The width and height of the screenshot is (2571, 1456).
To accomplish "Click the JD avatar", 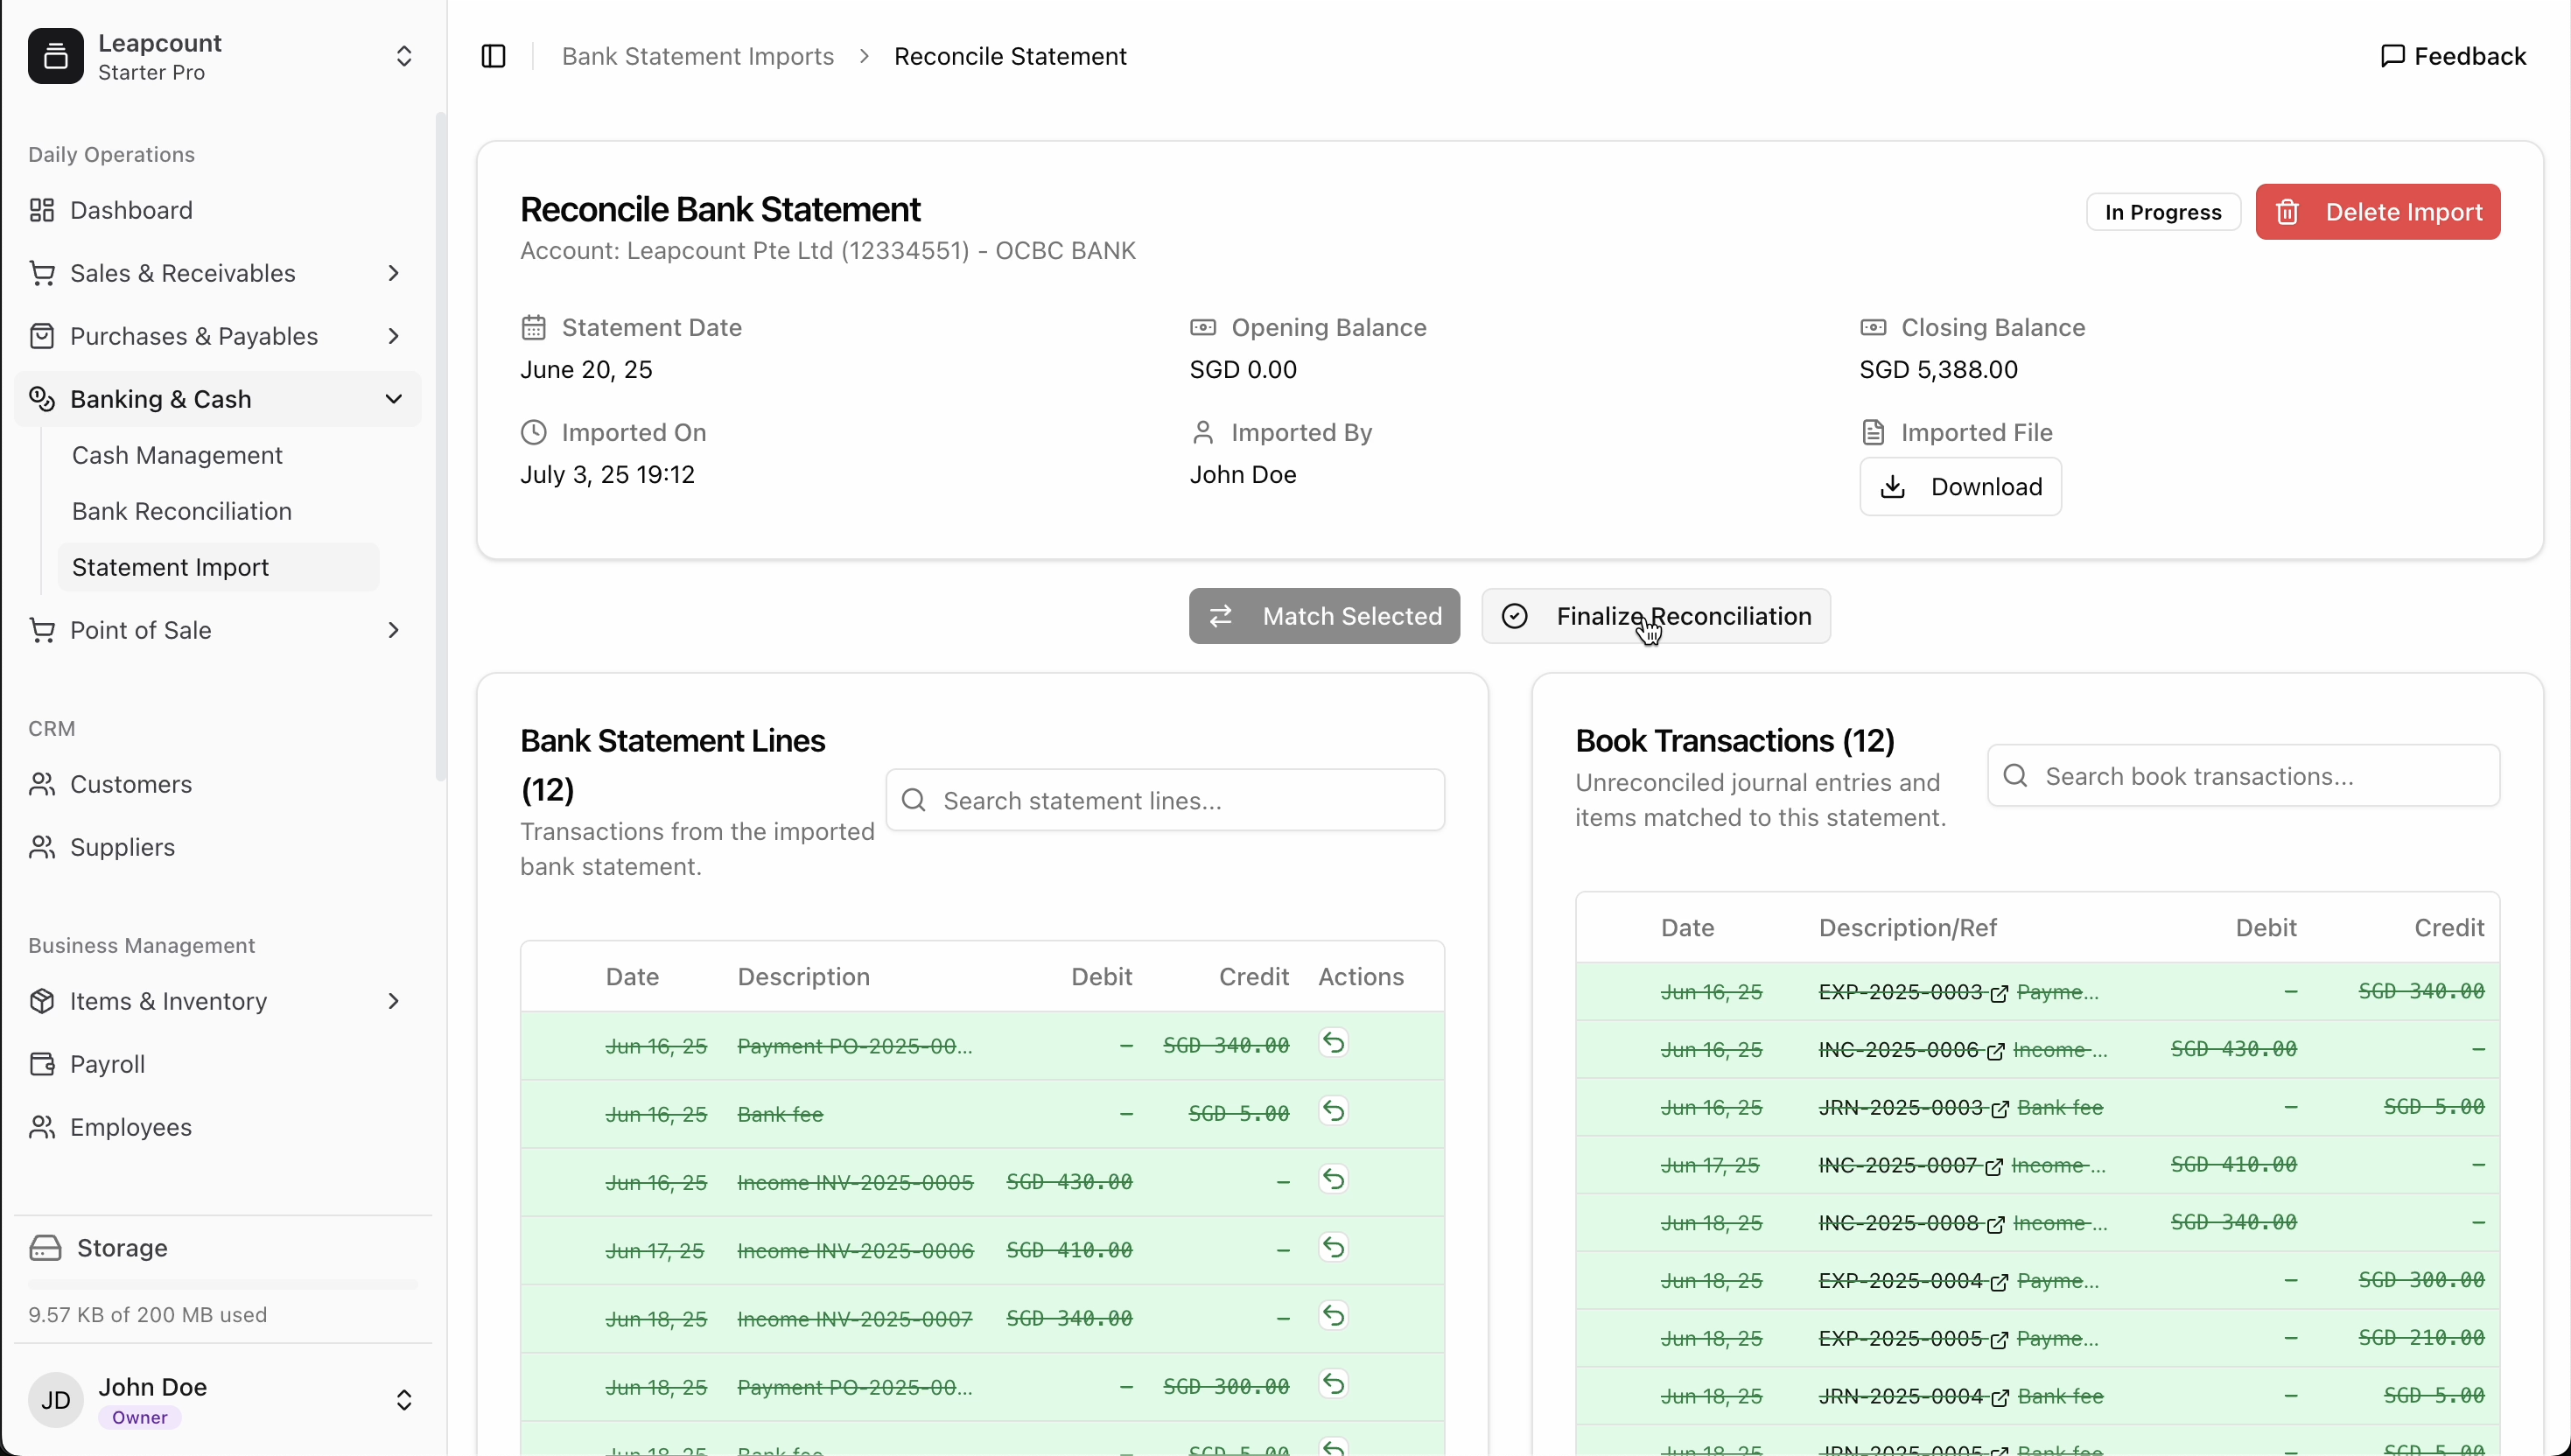I will (56, 1400).
